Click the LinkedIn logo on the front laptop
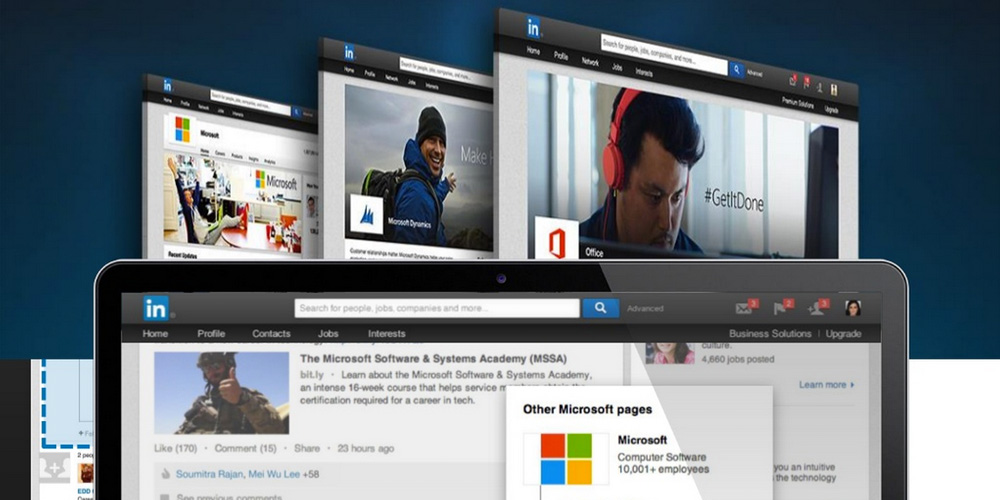This screenshot has width=1000, height=500. (x=155, y=307)
